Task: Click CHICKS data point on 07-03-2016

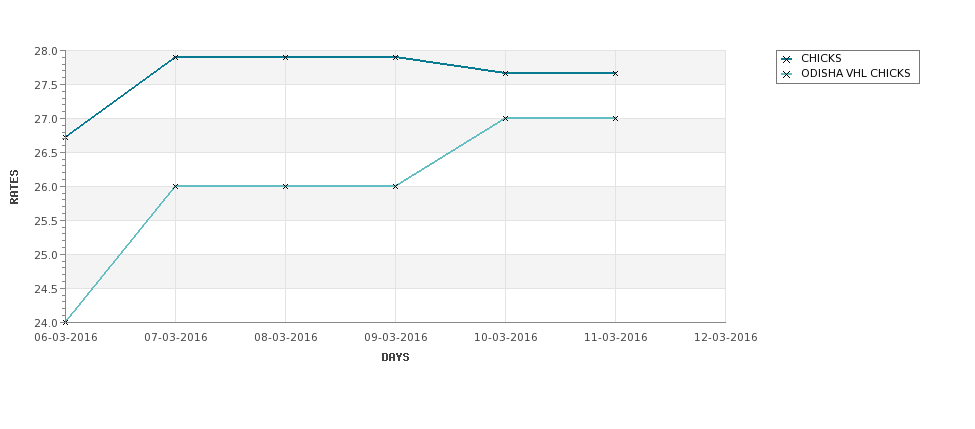Action: click(175, 57)
